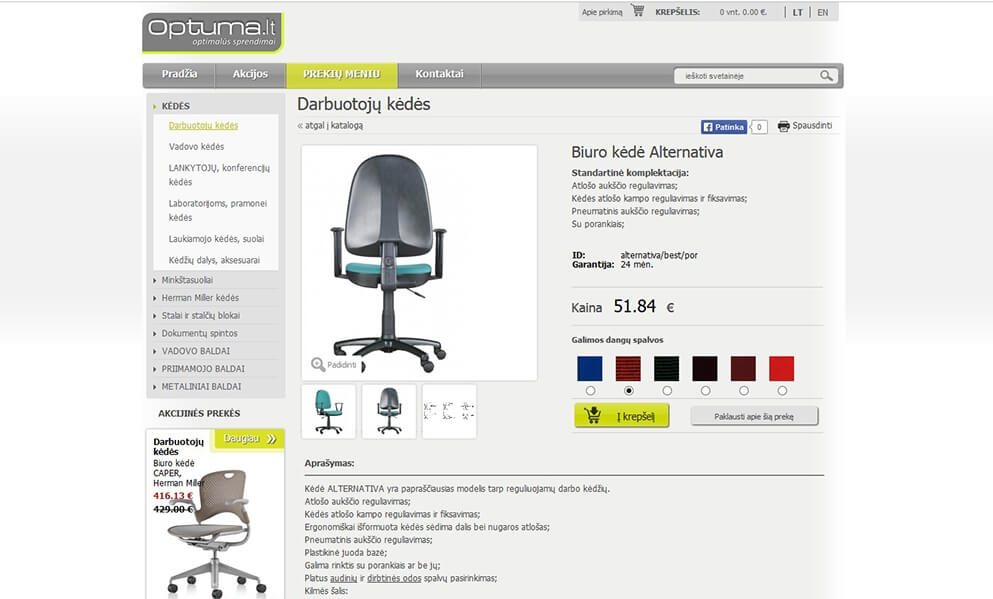Image resolution: width=993 pixels, height=599 pixels.
Task: Click the search magnifier icon
Action: 826,76
